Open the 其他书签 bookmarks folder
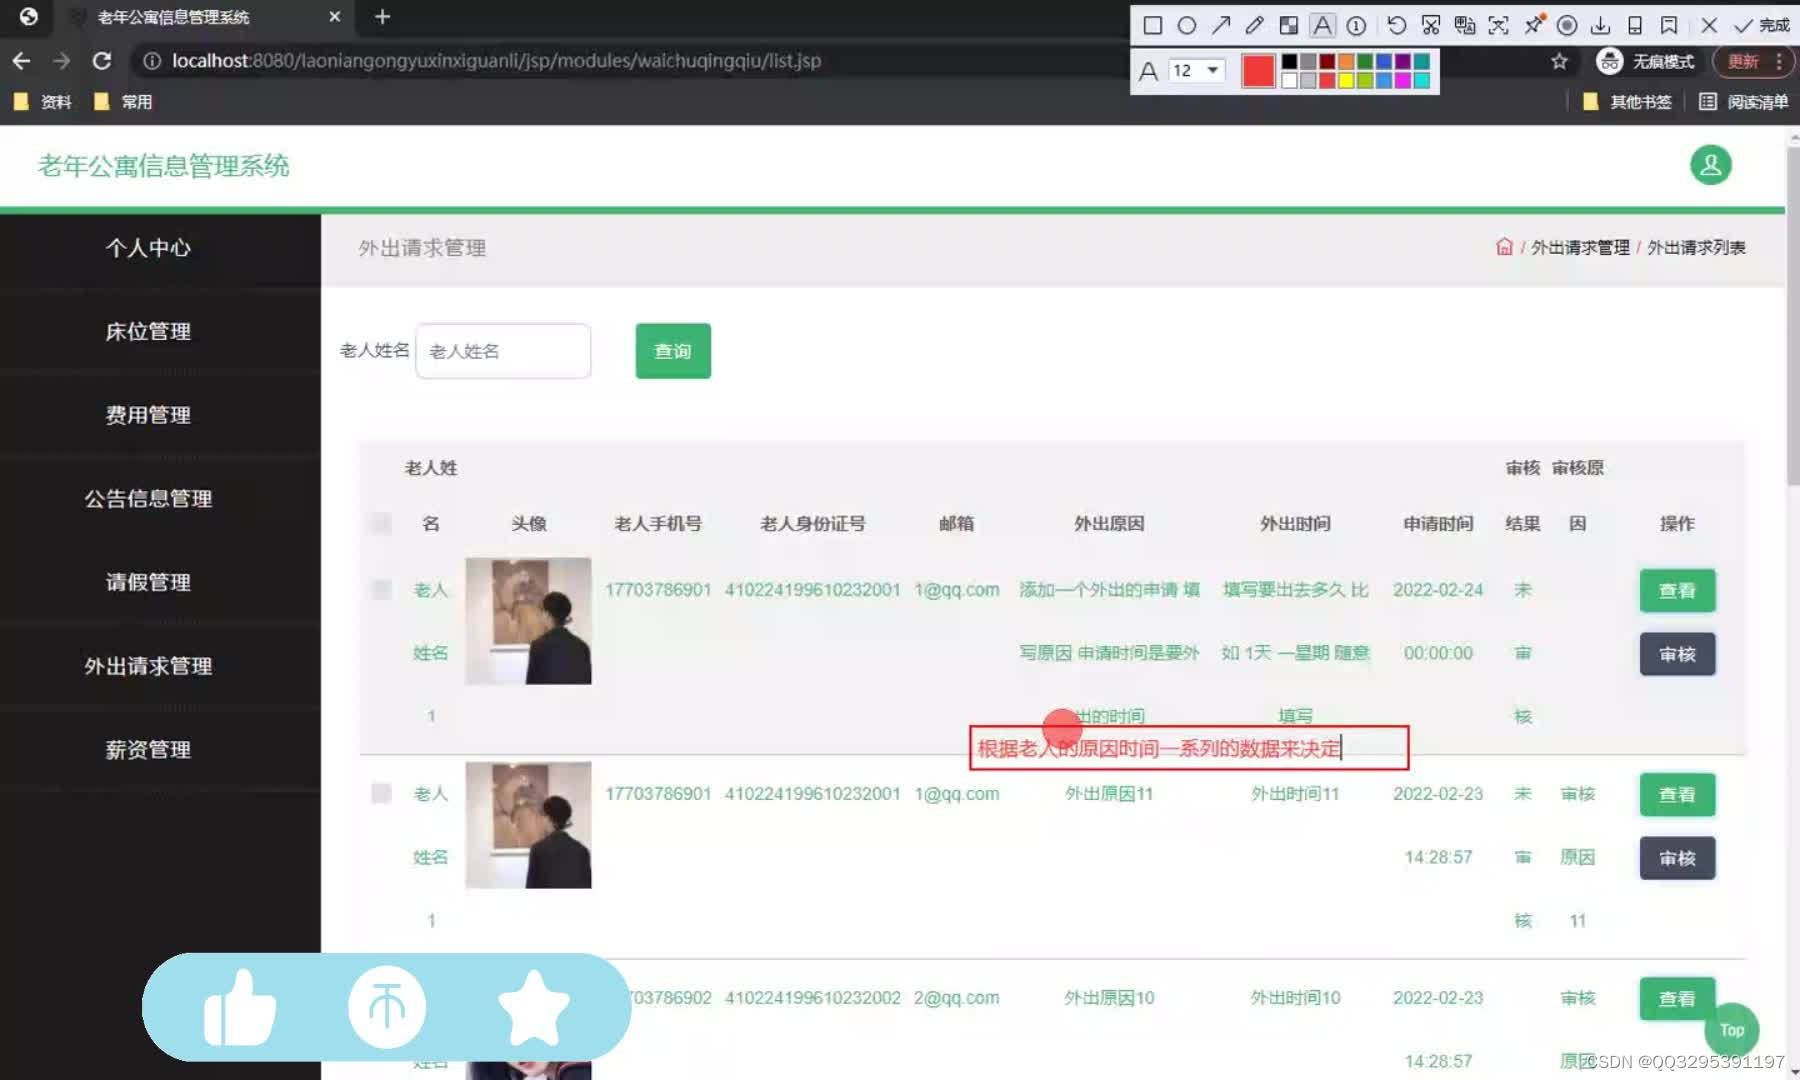 pos(1627,102)
